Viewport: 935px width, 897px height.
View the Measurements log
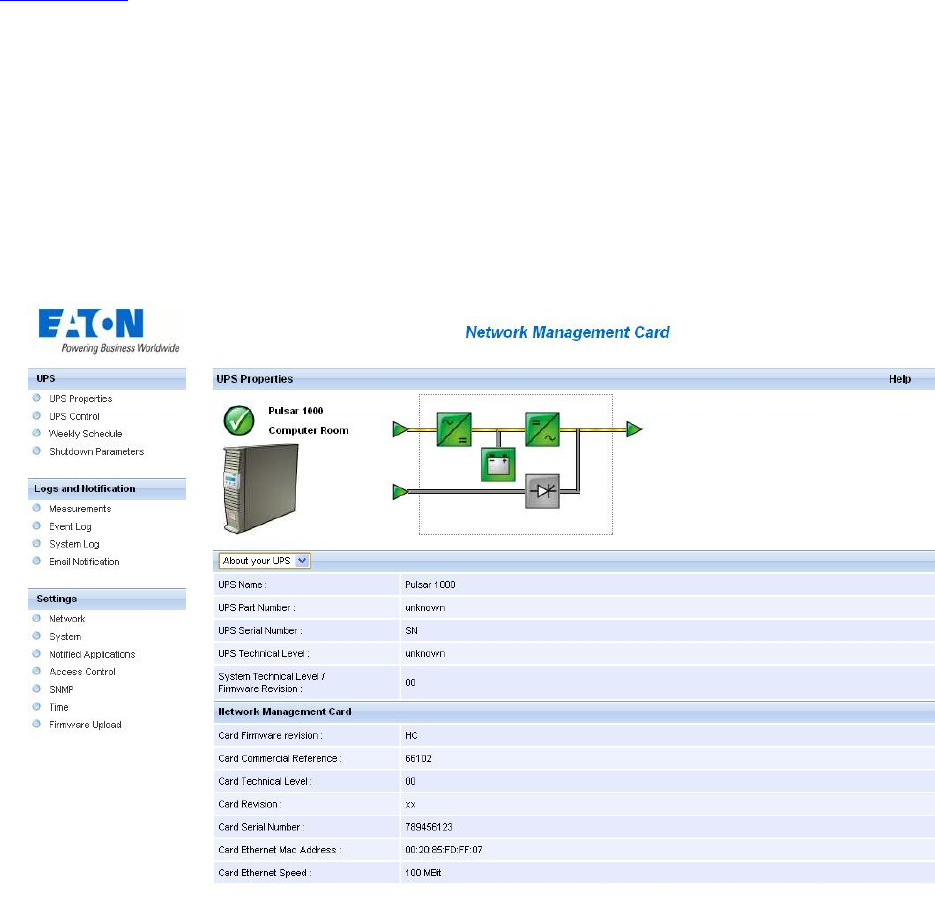[x=80, y=509]
